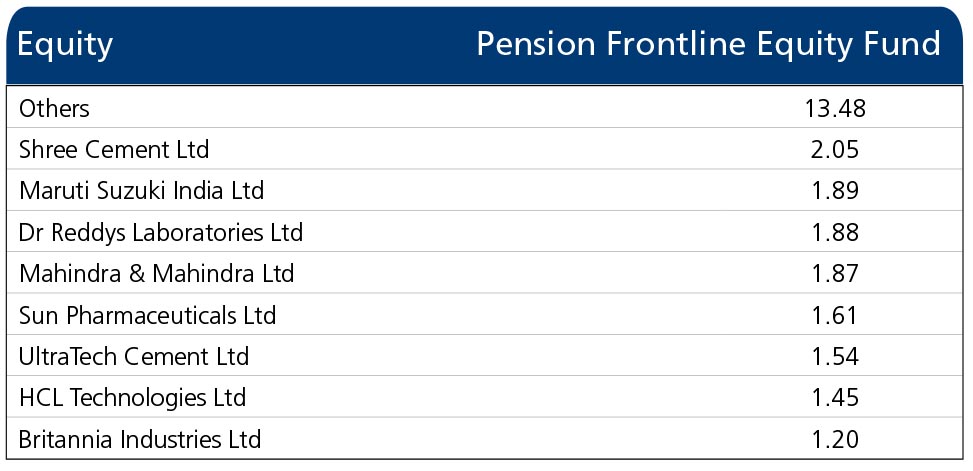Click the 1.89 percentage value
Screen dimensions: 973x471
pos(835,191)
